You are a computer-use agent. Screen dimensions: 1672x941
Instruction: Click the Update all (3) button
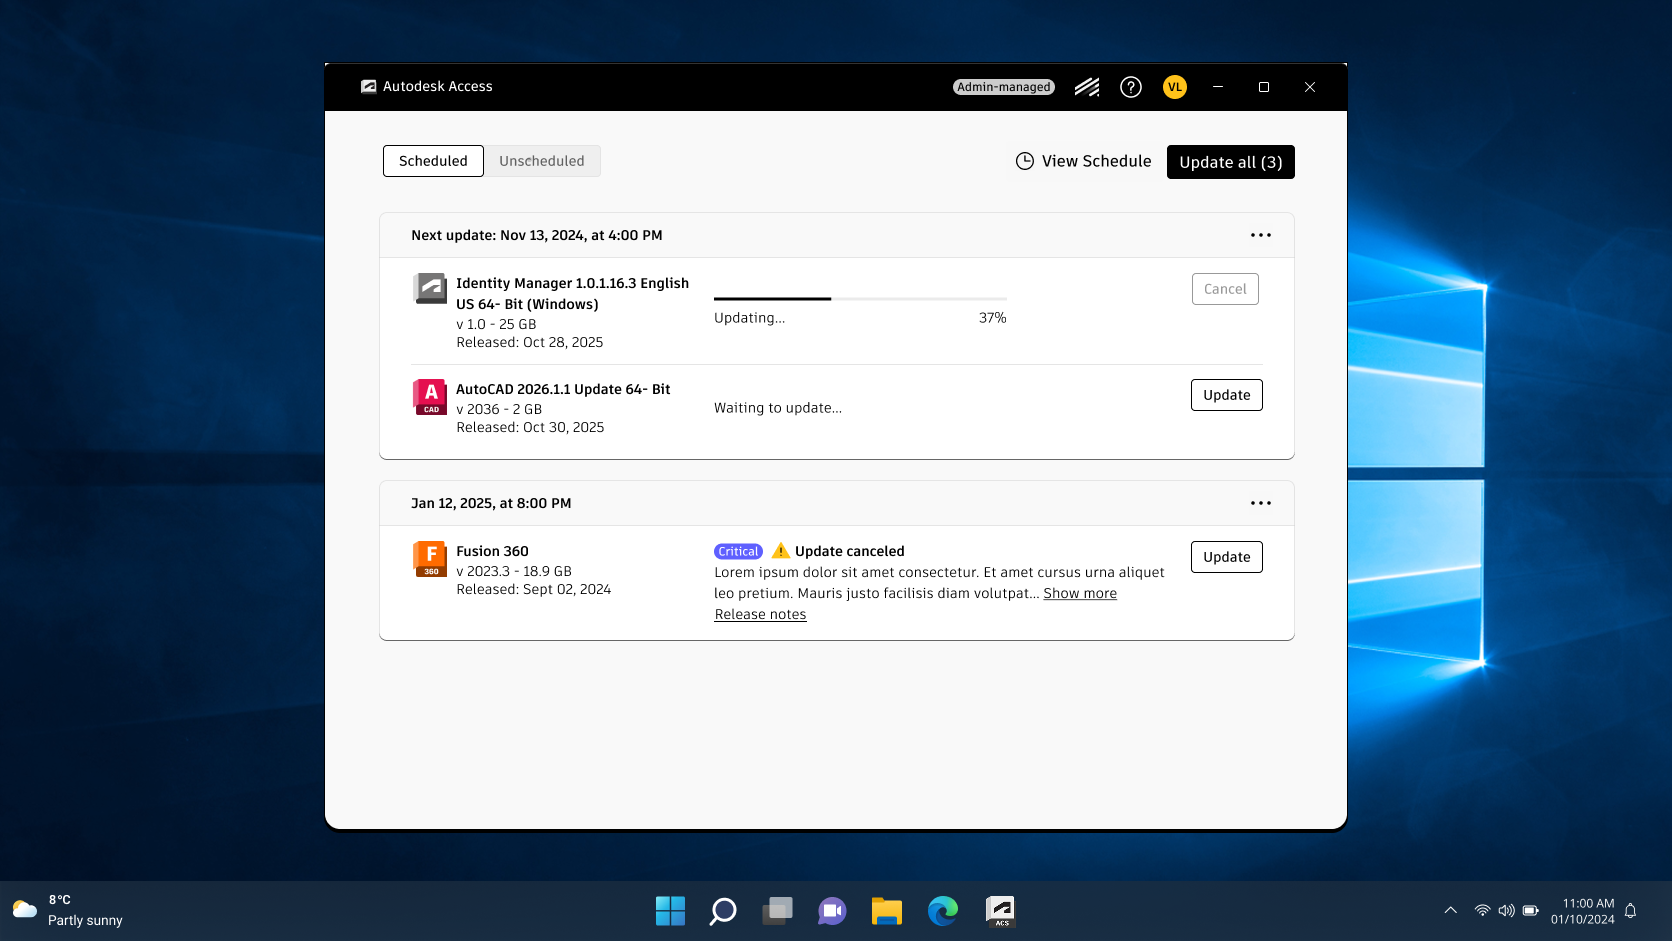(x=1230, y=162)
